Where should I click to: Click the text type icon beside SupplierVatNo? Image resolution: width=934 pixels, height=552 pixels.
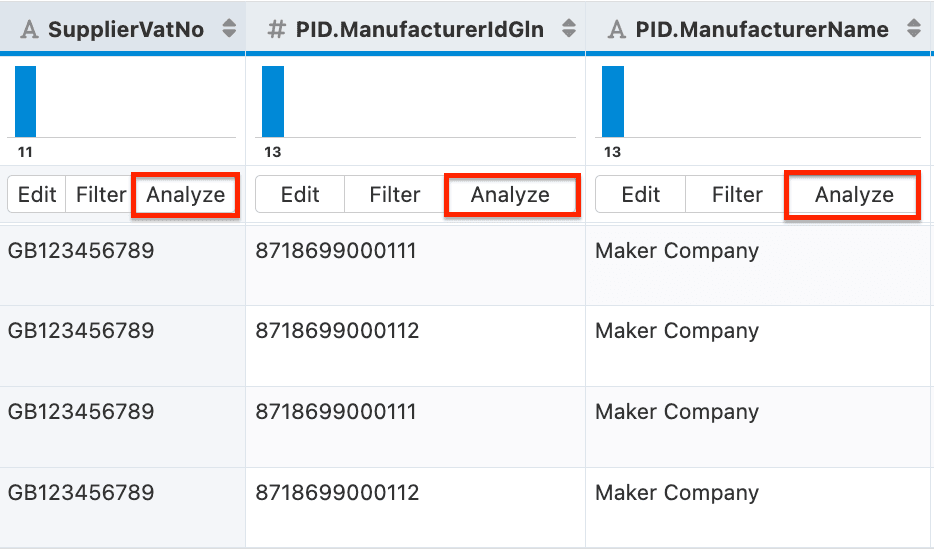pos(29,30)
